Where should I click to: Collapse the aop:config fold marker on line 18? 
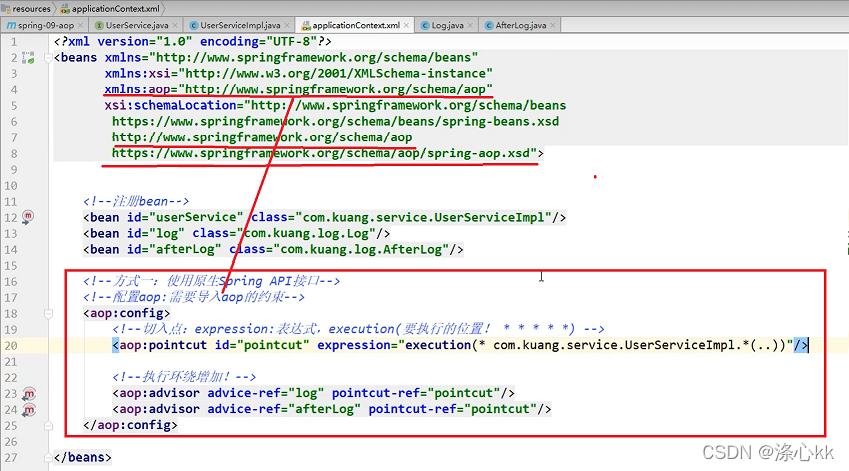tap(48, 313)
